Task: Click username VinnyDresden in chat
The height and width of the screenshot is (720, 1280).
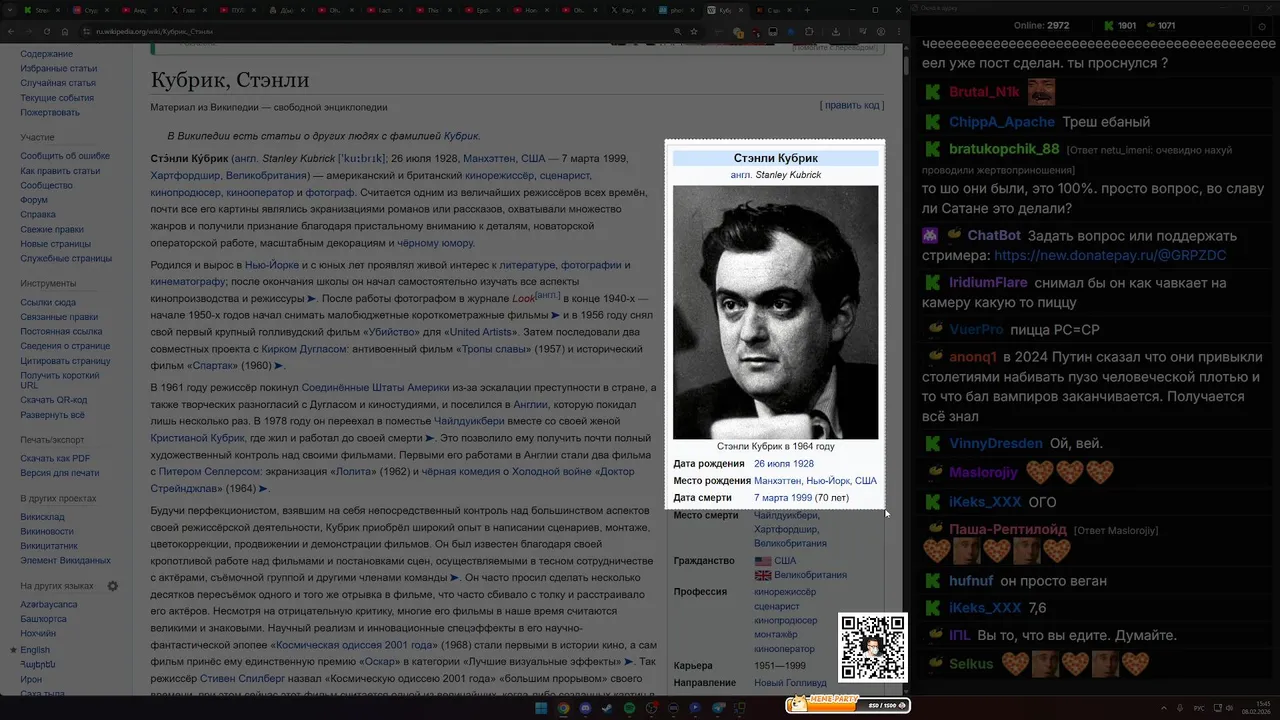Action: 995,443
